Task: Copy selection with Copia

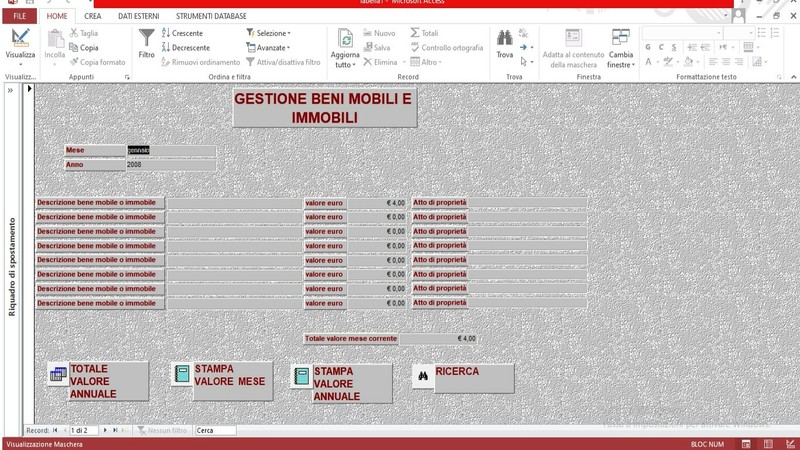Action: [x=84, y=47]
